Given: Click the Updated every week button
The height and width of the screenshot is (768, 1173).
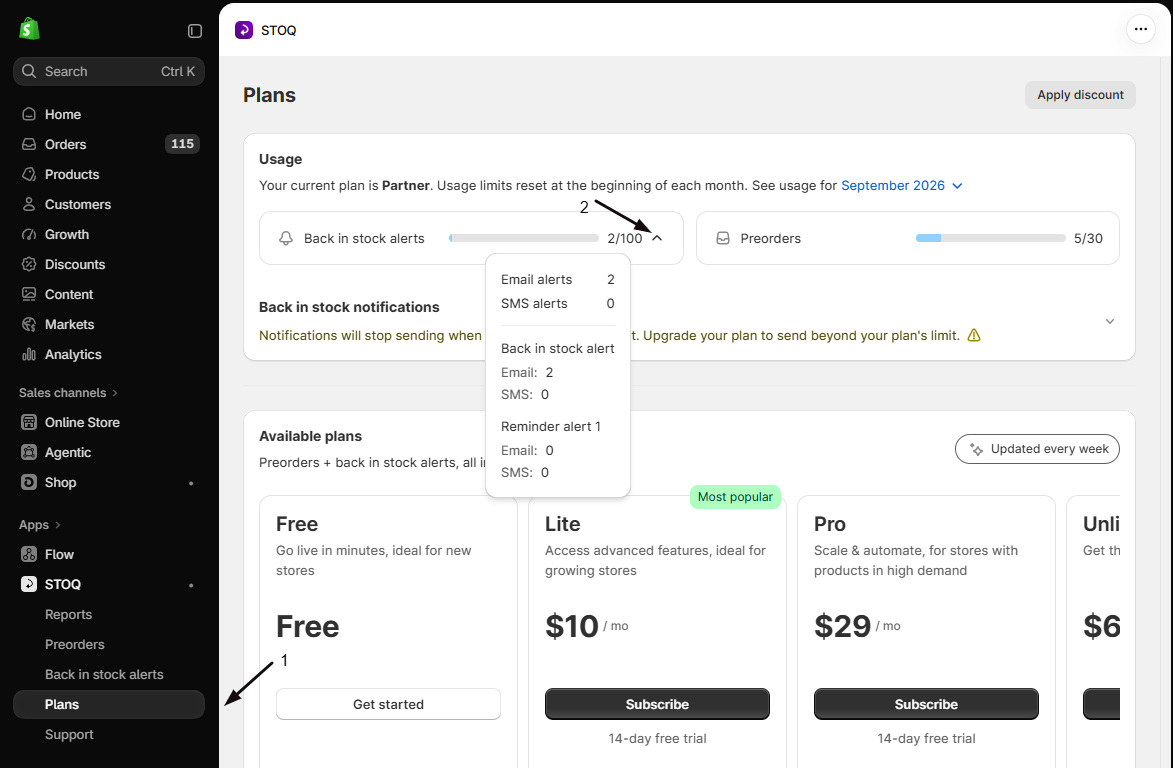Looking at the screenshot, I should click(x=1037, y=449).
